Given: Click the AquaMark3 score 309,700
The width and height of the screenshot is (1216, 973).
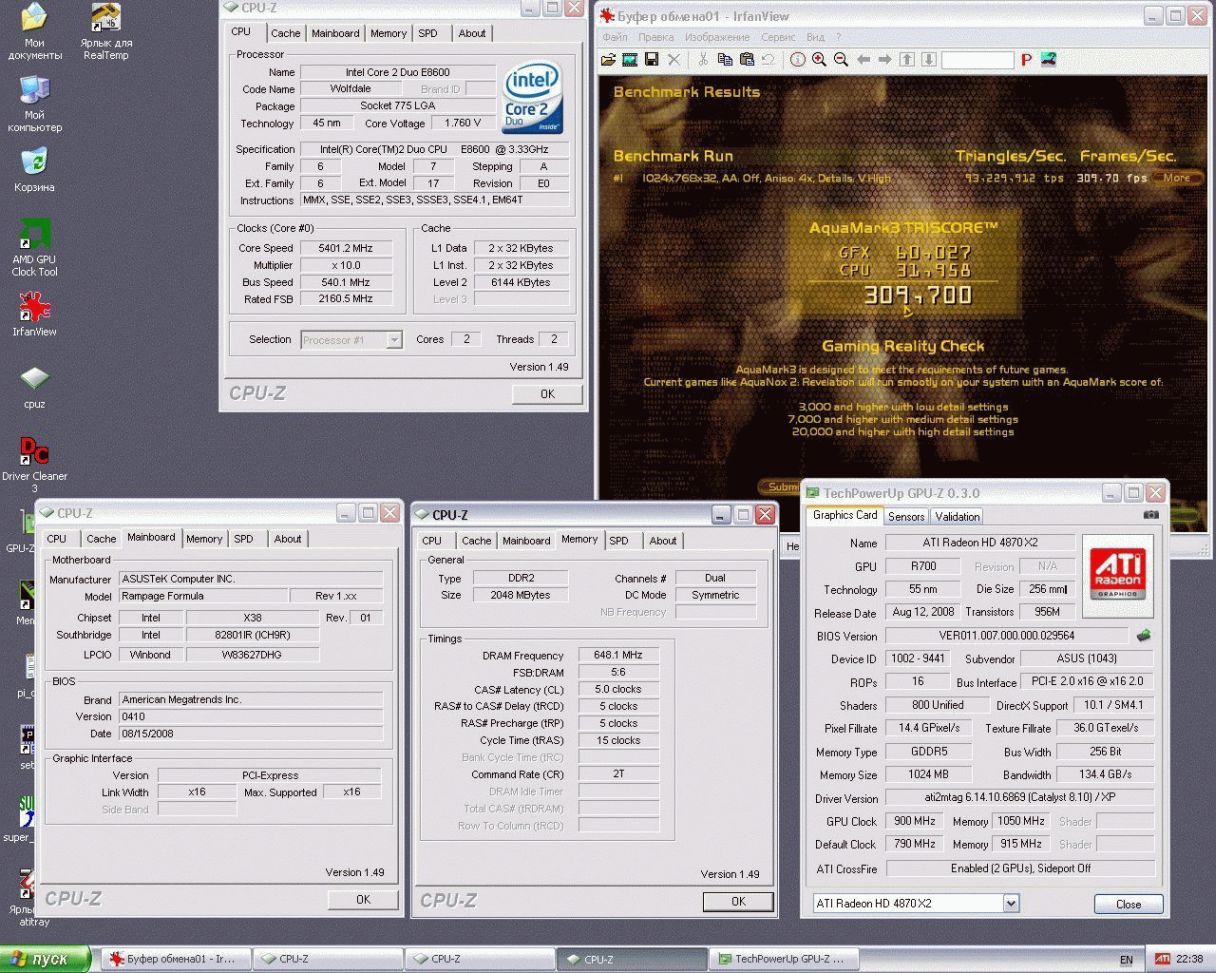Looking at the screenshot, I should click(916, 294).
